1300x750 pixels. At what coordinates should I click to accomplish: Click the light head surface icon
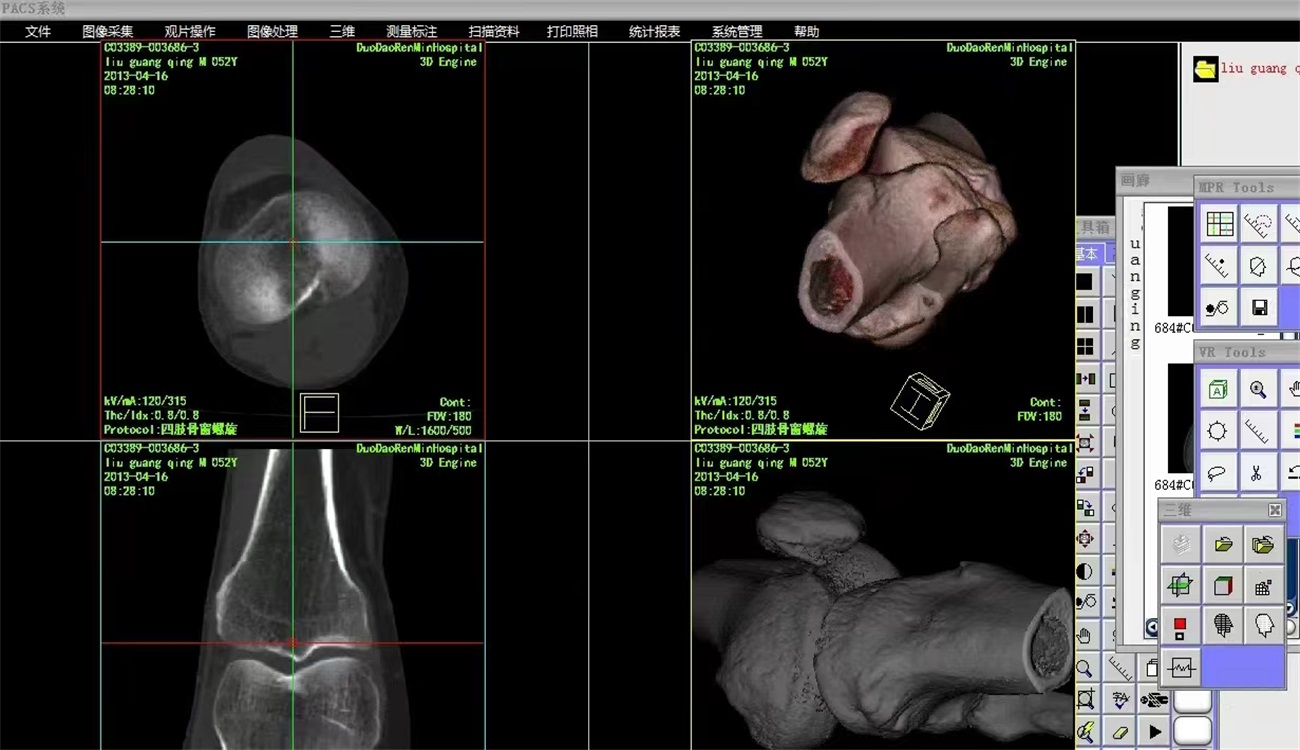tap(1263, 626)
